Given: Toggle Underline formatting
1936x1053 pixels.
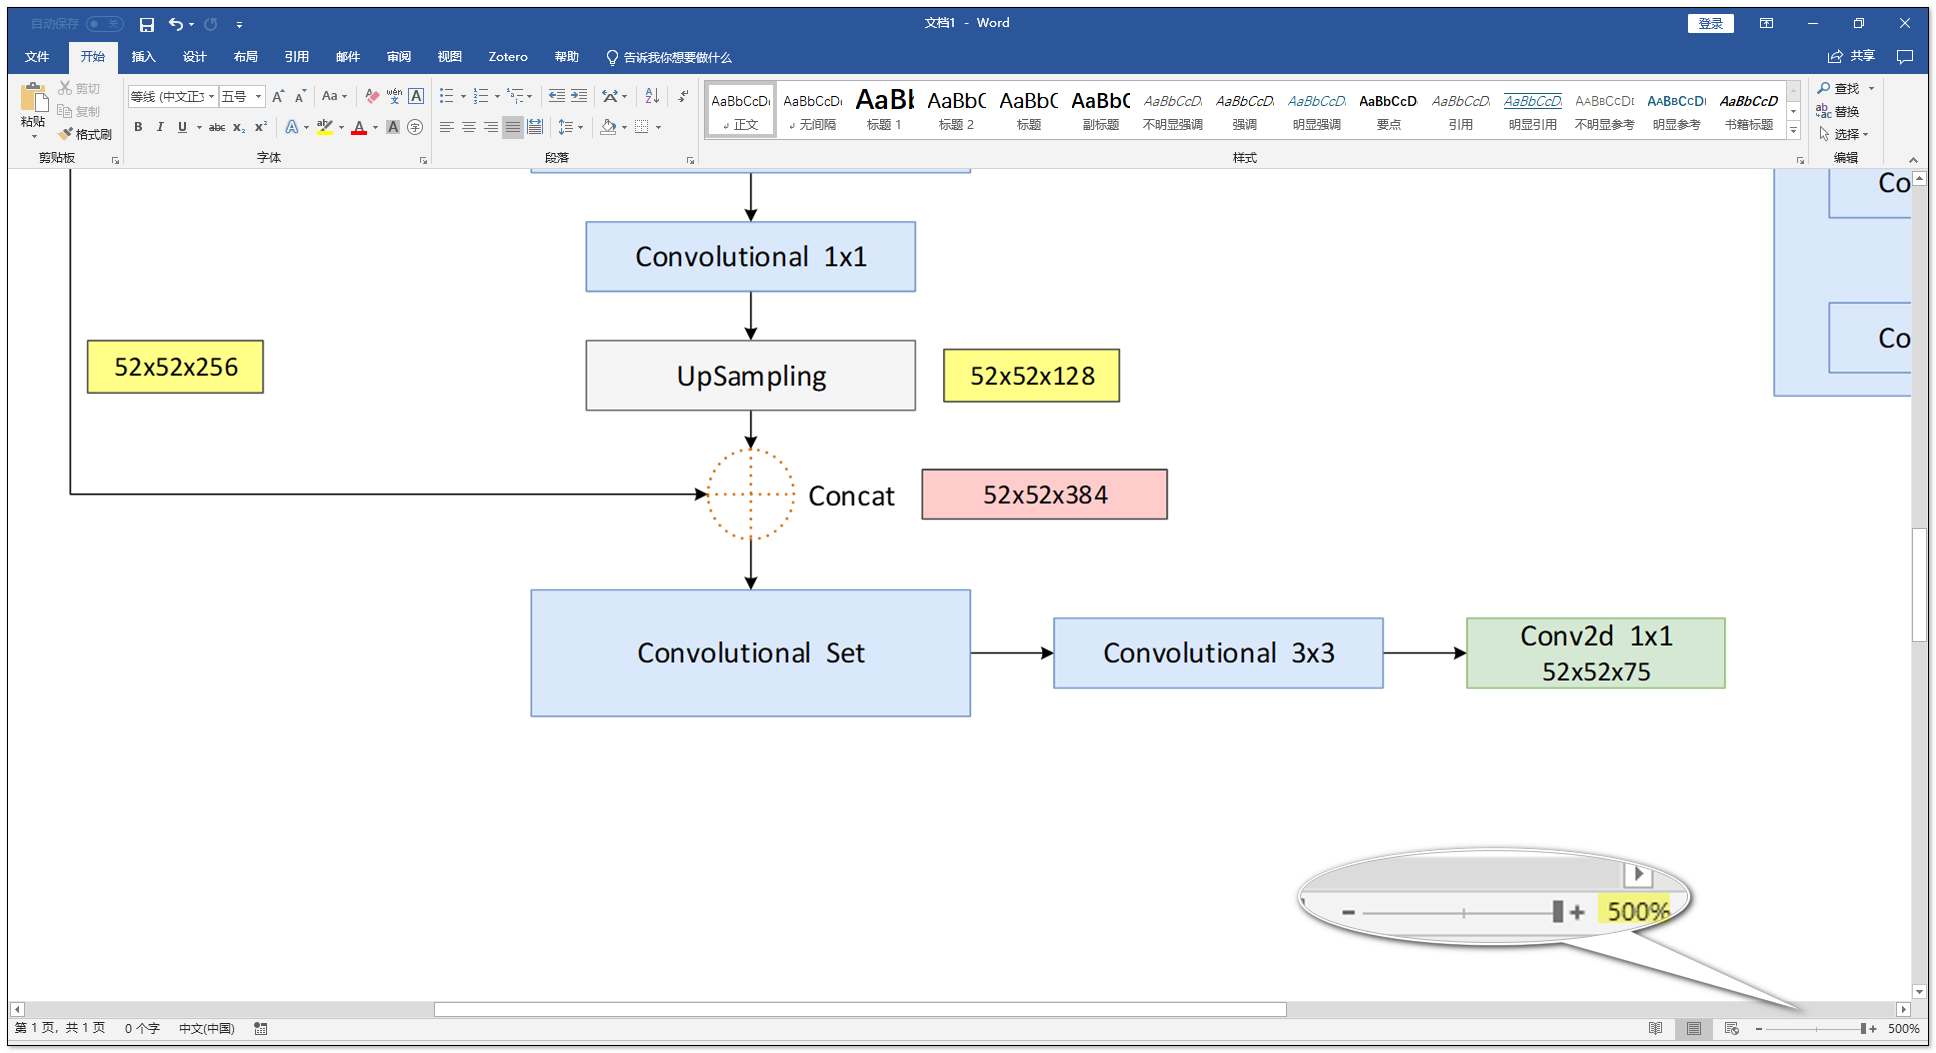Looking at the screenshot, I should coord(182,127).
